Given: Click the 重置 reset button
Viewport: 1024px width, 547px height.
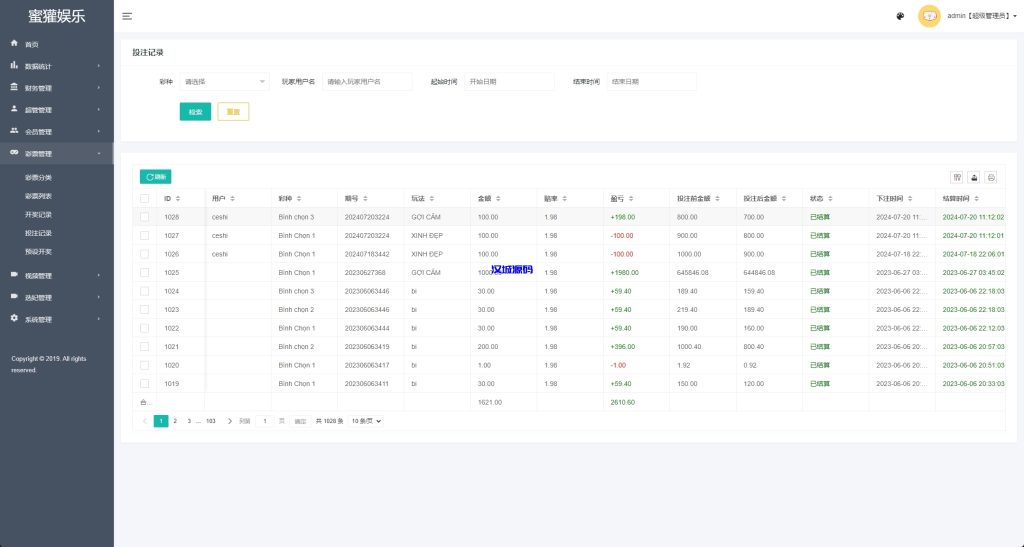Looking at the screenshot, I should (x=233, y=112).
